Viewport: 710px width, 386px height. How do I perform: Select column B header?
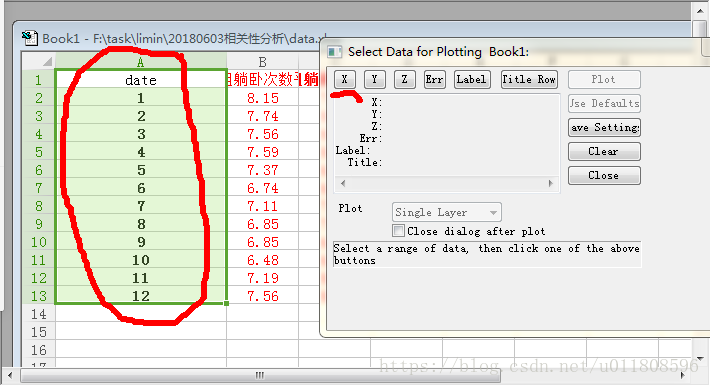(262, 61)
